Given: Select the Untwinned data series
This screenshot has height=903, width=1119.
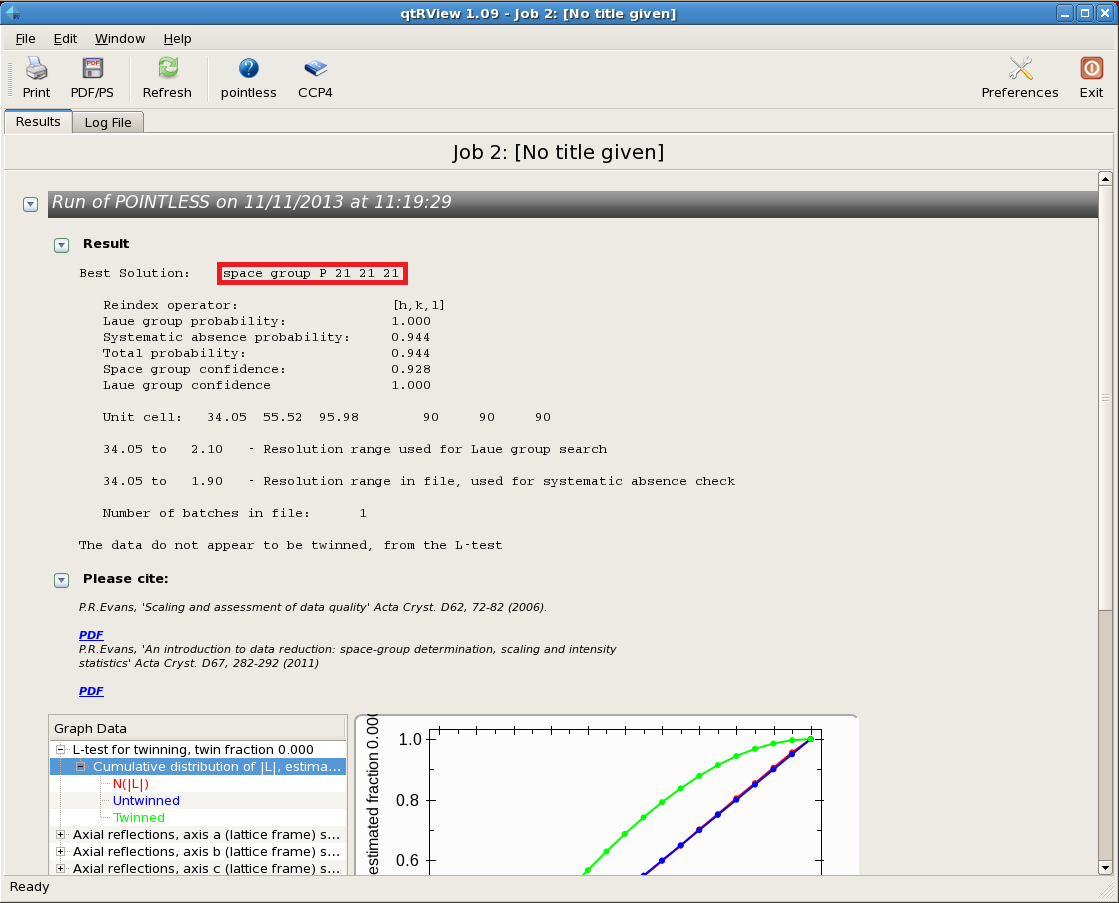Looking at the screenshot, I should tap(146, 801).
